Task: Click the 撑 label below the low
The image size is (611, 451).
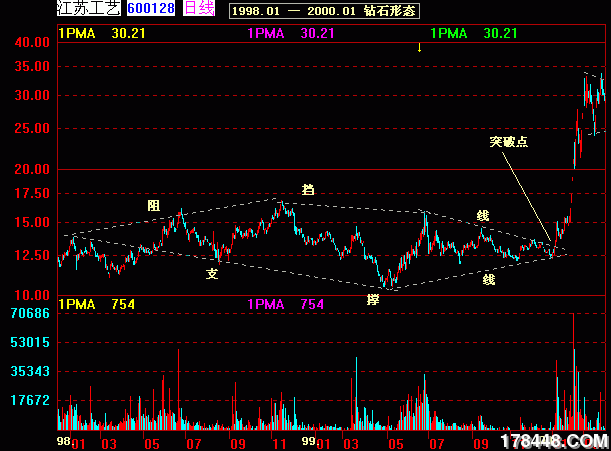Action: coord(373,299)
